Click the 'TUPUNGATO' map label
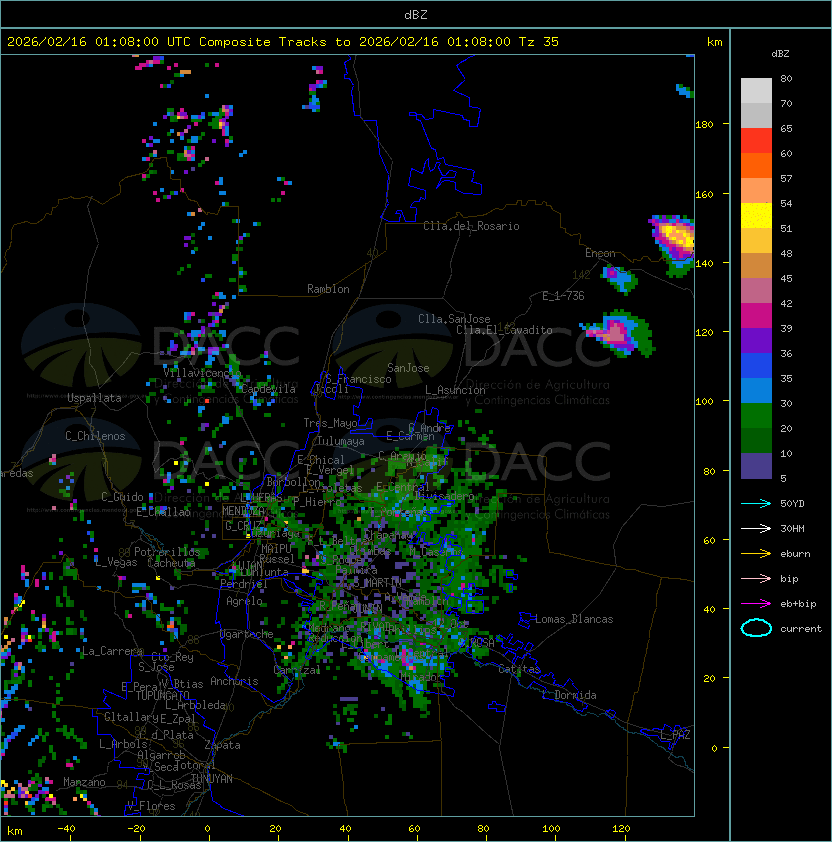This screenshot has height=842, width=832. (163, 695)
